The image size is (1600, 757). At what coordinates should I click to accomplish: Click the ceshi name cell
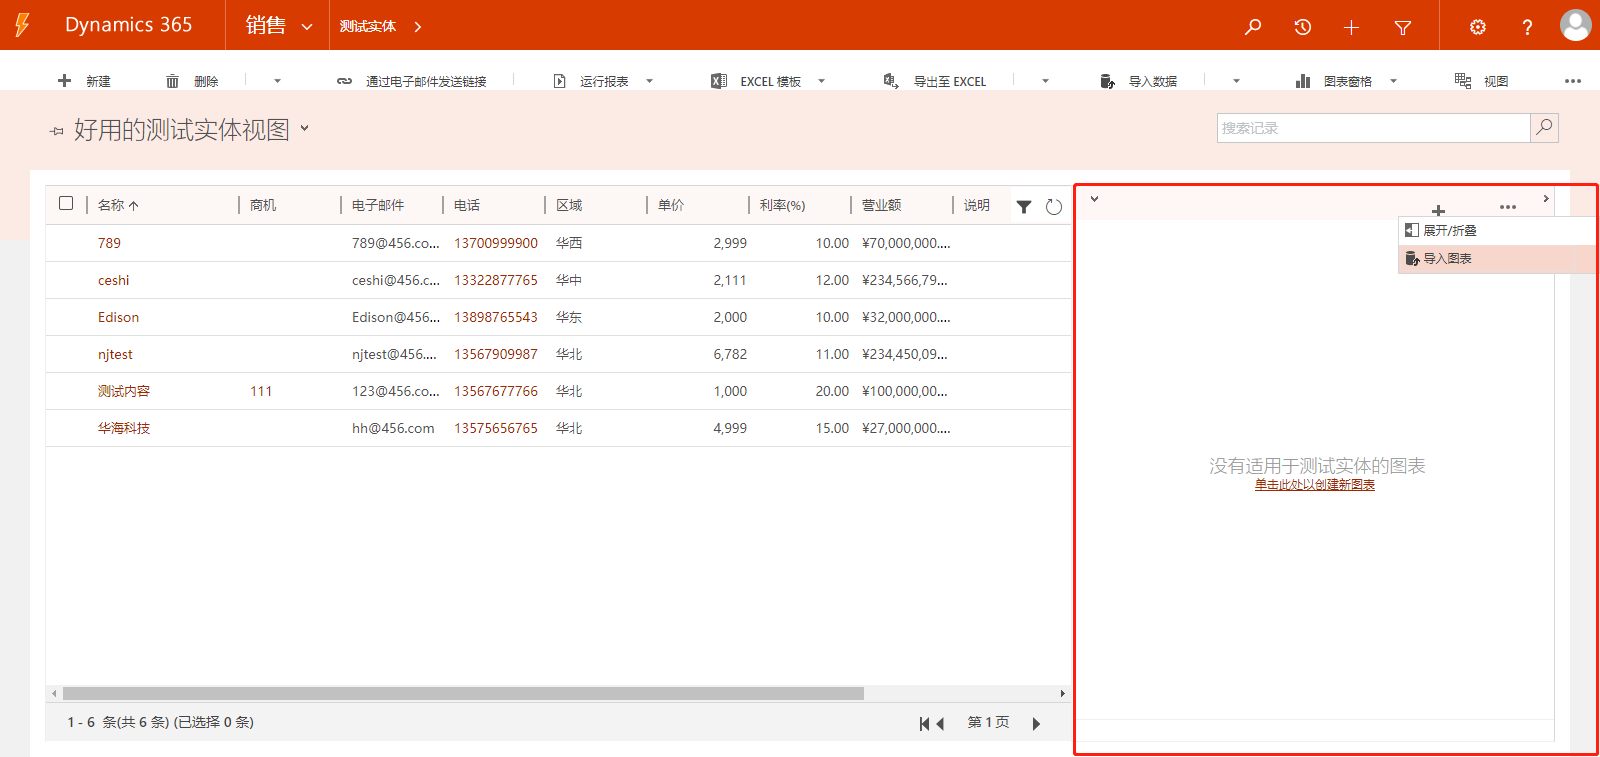point(114,280)
